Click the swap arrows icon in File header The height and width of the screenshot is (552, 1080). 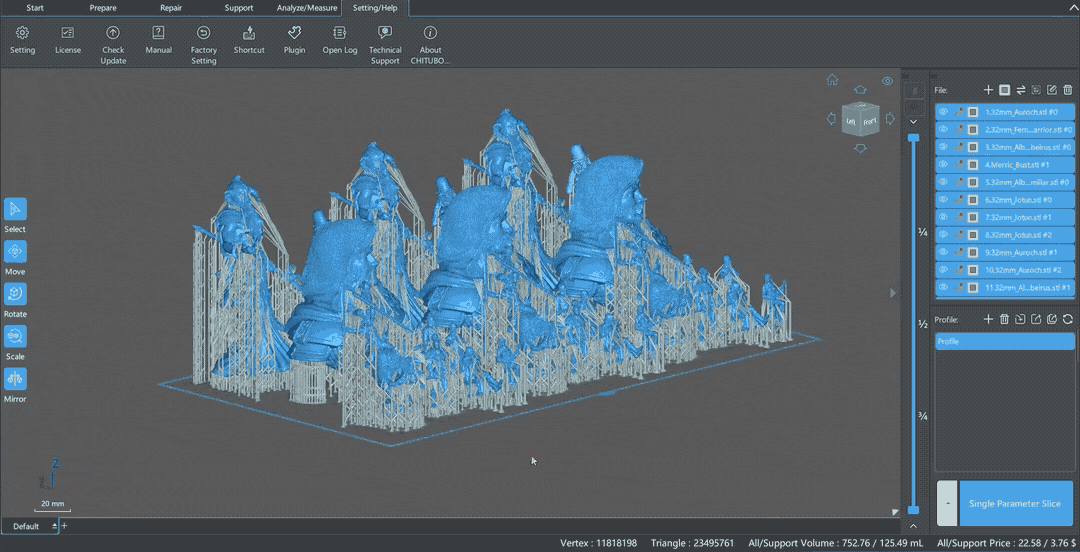[x=1021, y=90]
